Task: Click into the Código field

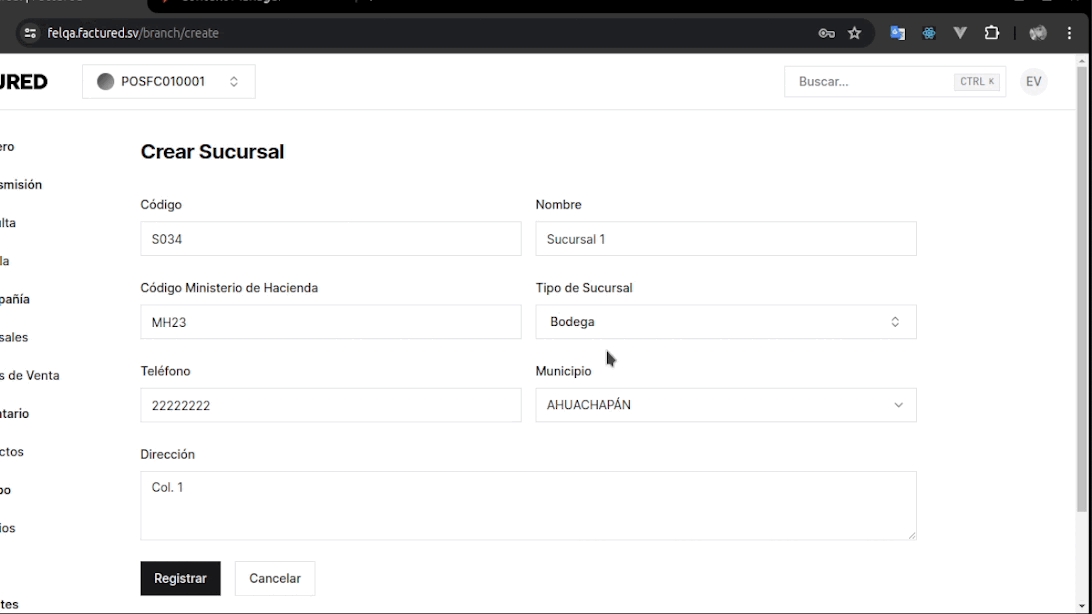Action: coord(330,239)
